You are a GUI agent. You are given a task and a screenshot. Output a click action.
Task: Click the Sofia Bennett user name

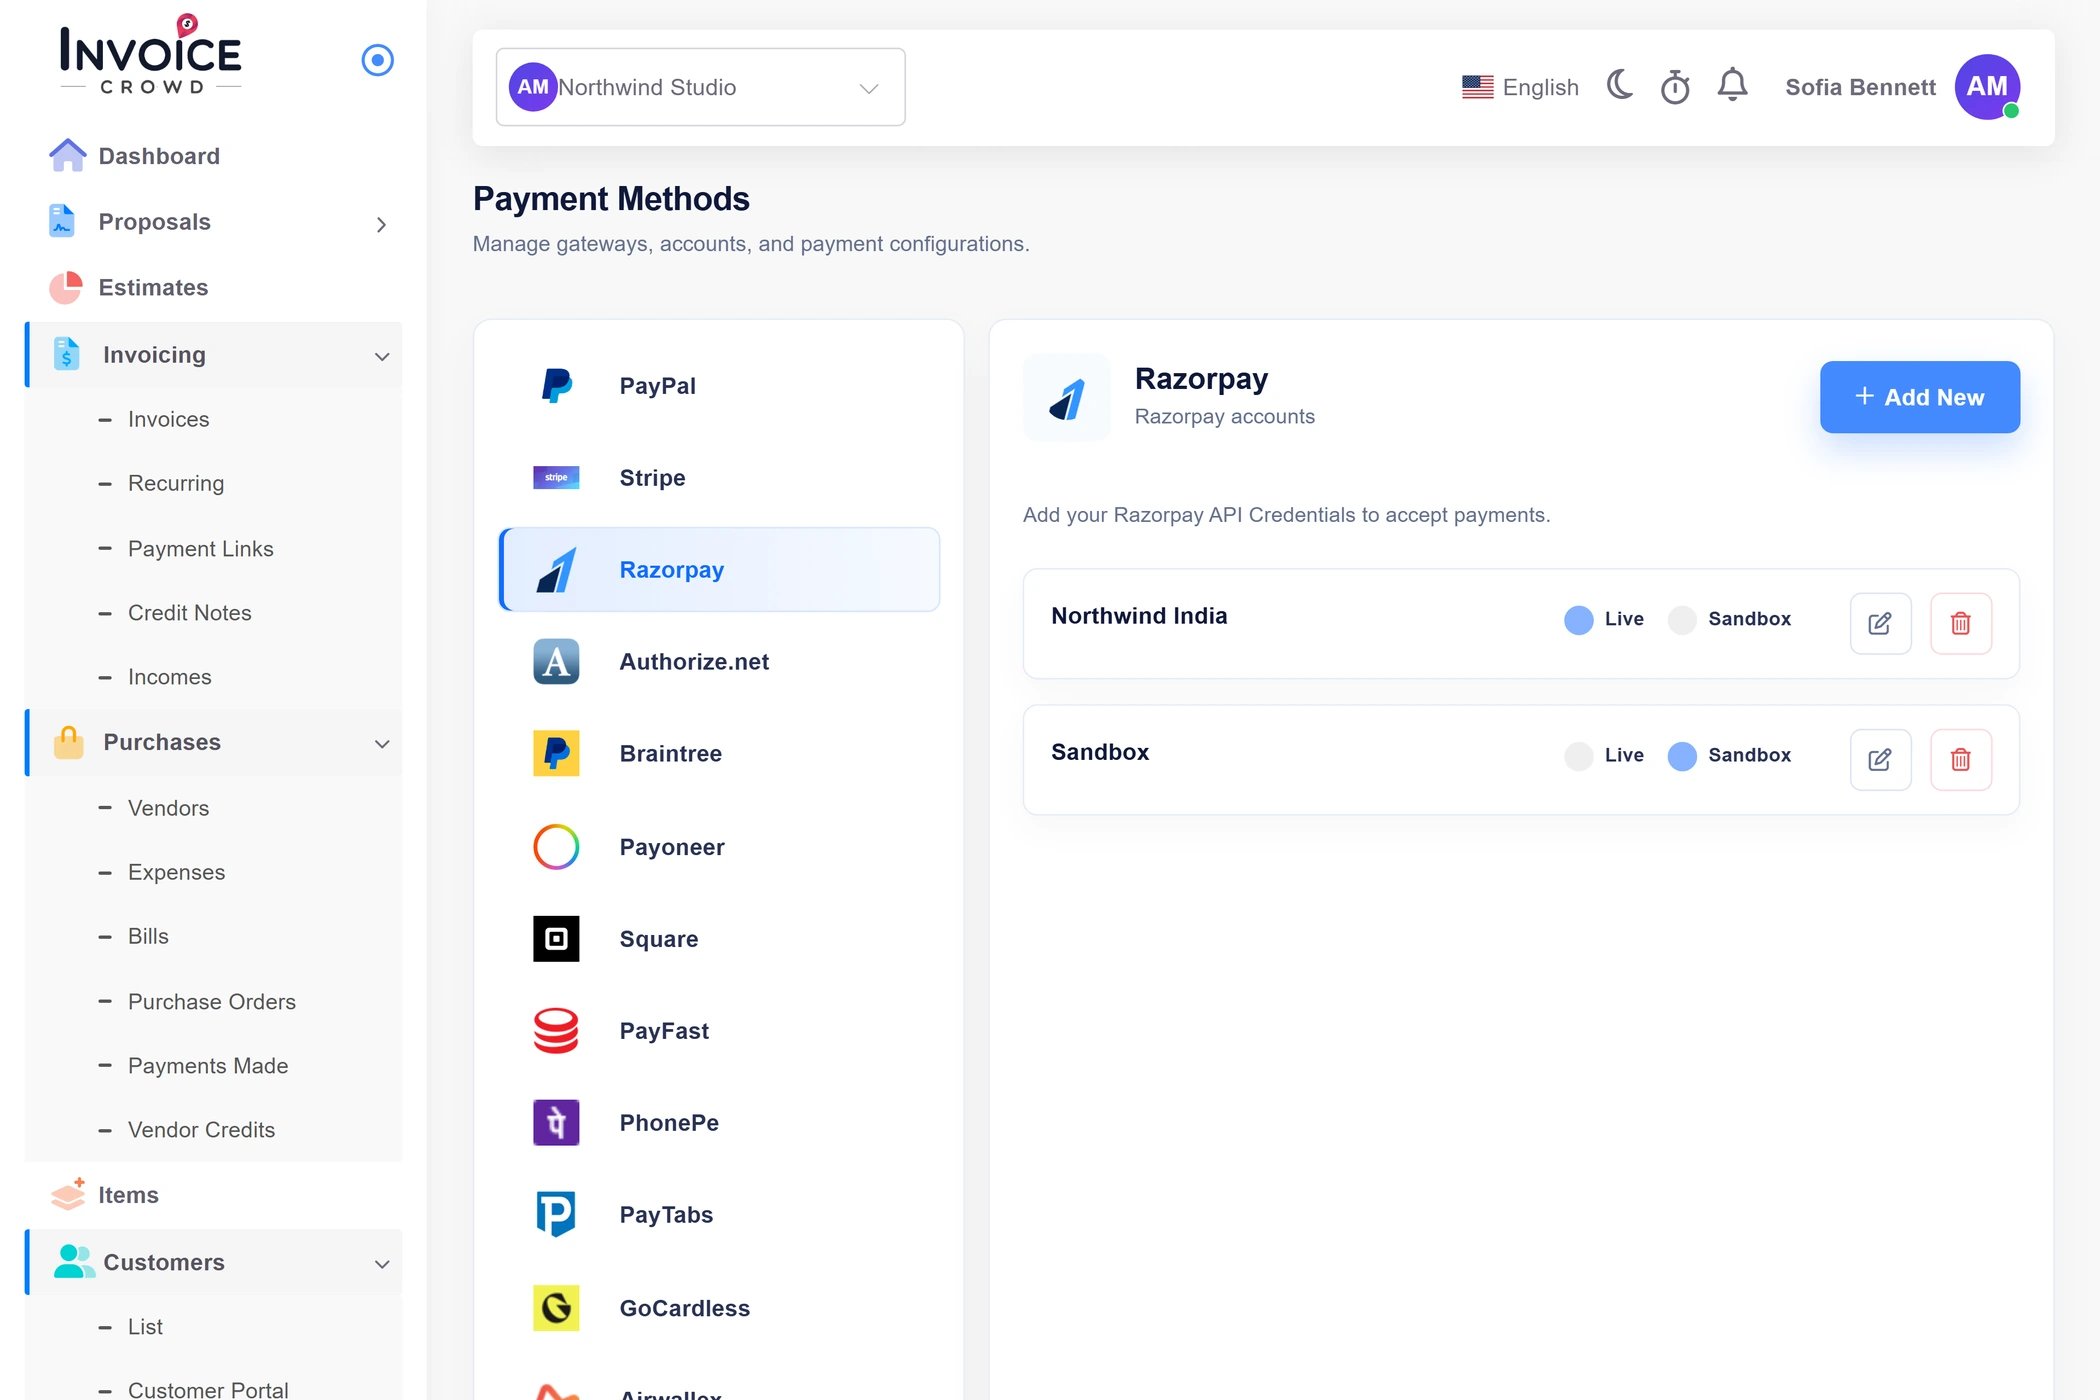pyautogui.click(x=1860, y=87)
